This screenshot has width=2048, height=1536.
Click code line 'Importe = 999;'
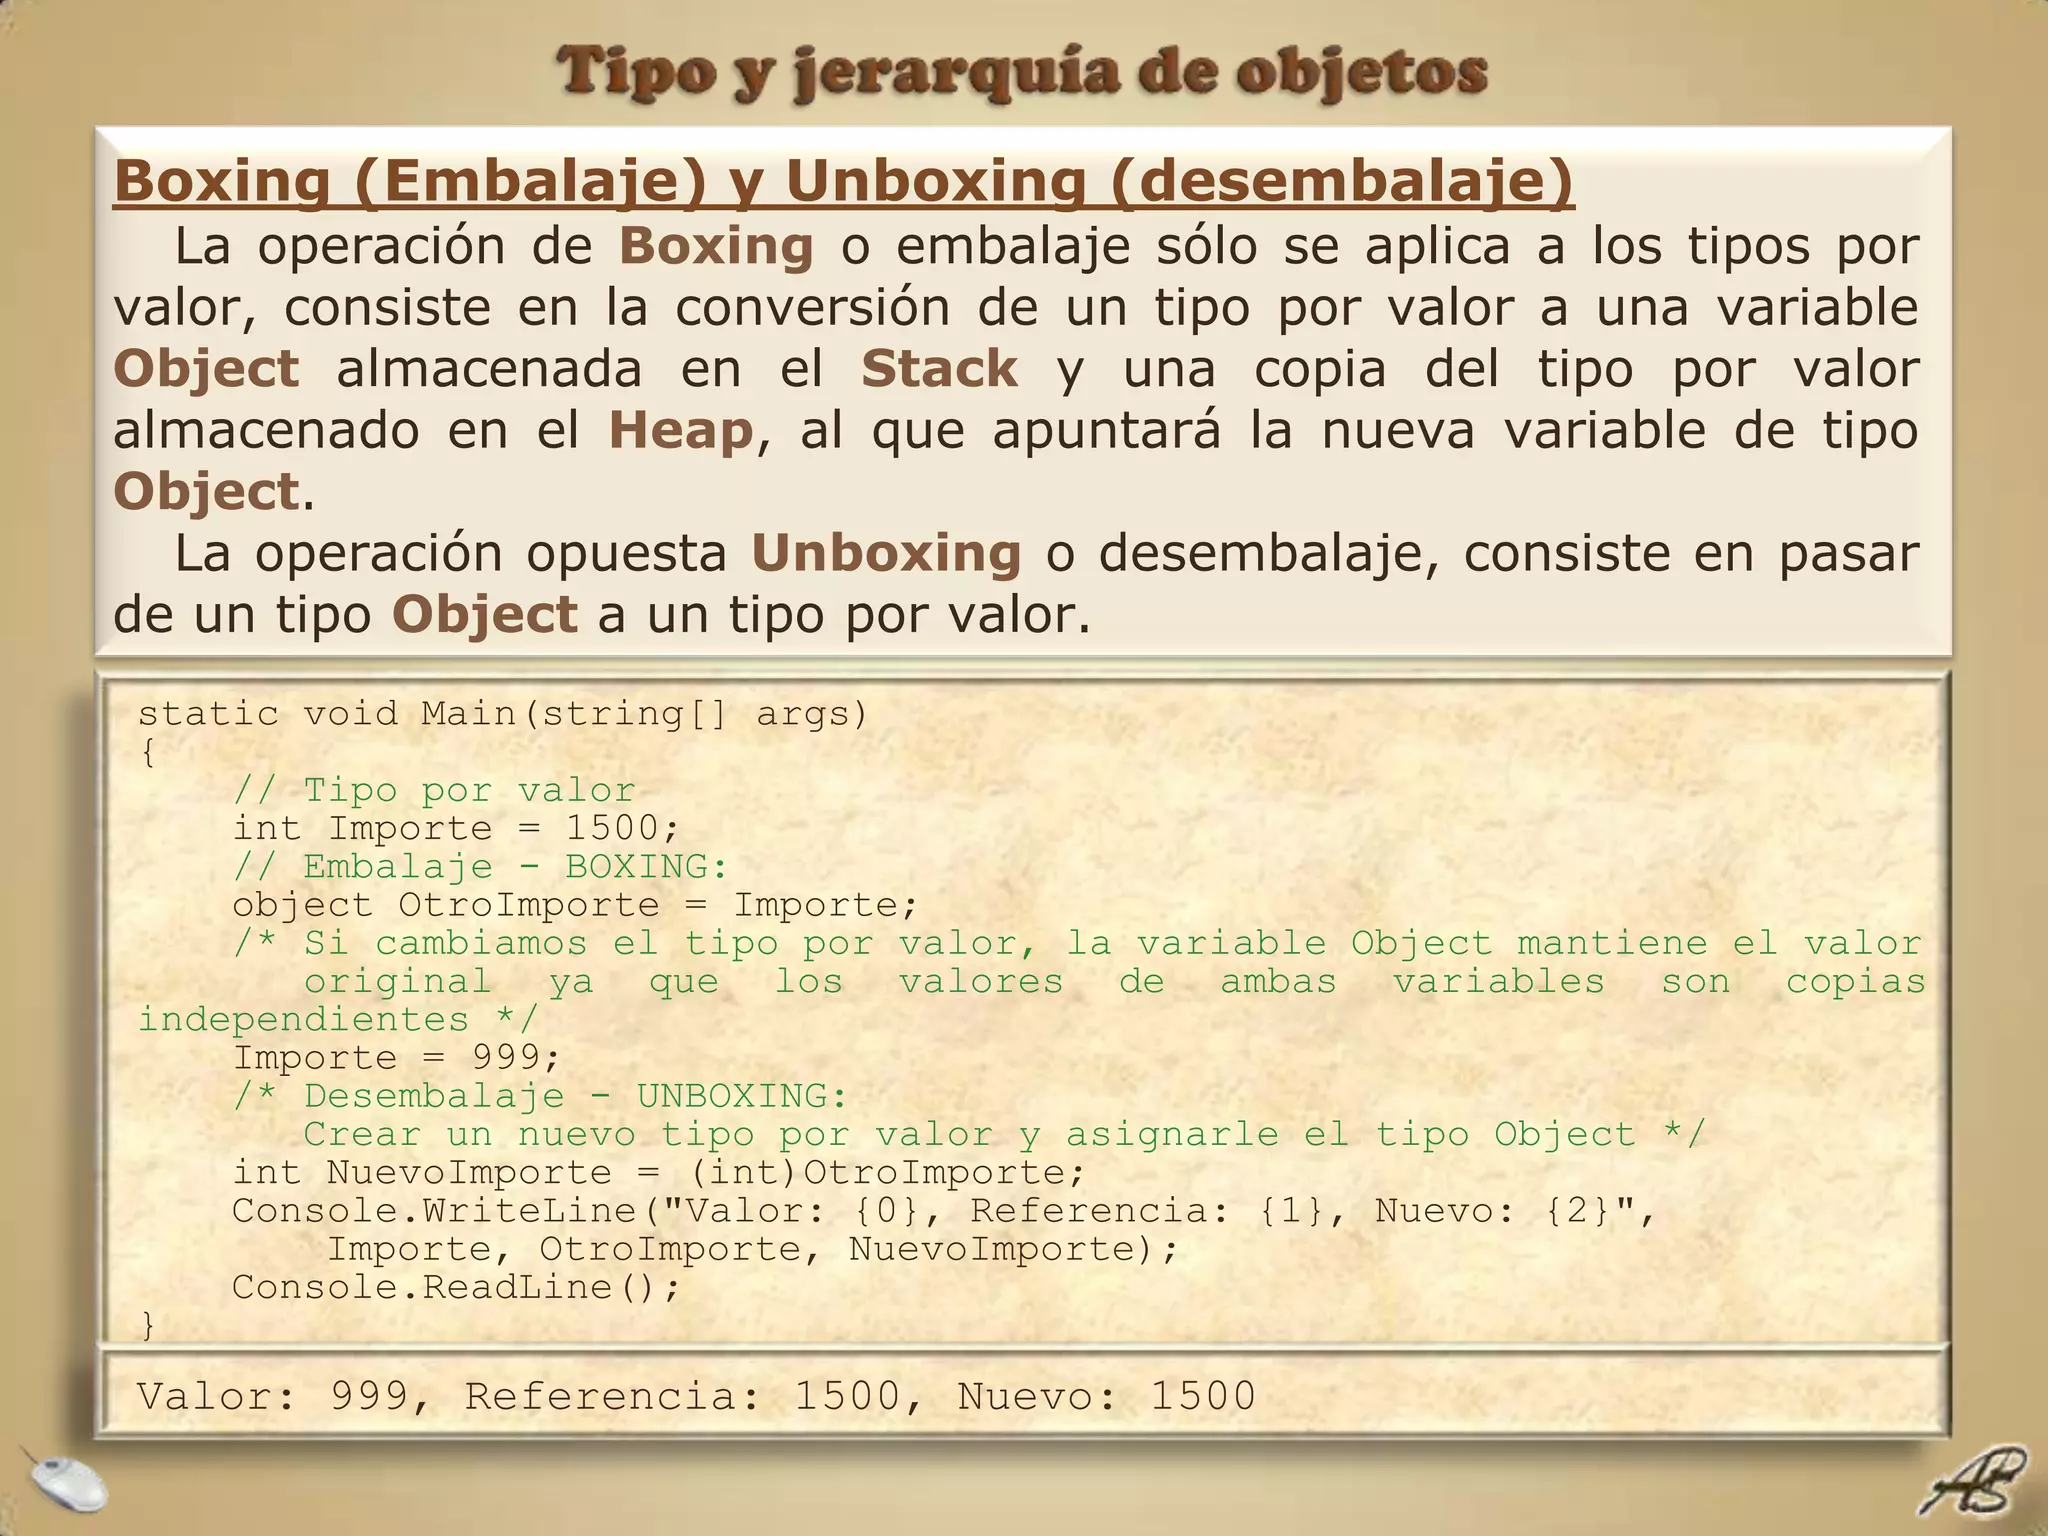(x=397, y=1058)
